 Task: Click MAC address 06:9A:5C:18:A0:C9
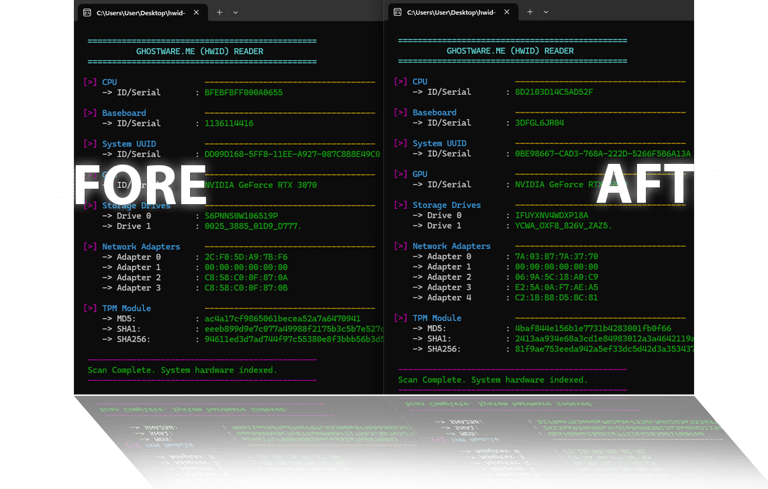[x=556, y=277]
